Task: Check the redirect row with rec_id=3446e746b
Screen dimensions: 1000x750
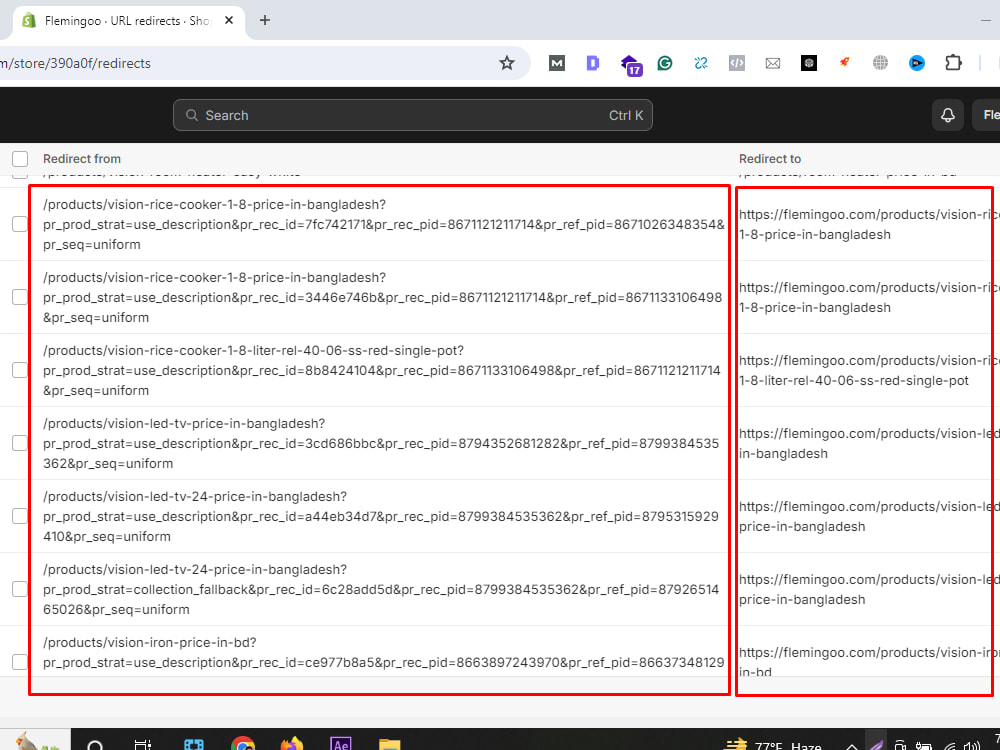Action: (x=20, y=297)
